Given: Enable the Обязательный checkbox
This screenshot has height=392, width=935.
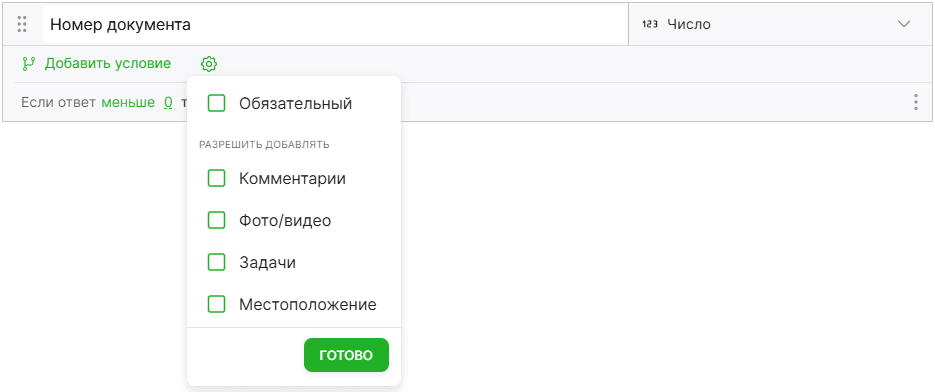Looking at the screenshot, I should [216, 104].
